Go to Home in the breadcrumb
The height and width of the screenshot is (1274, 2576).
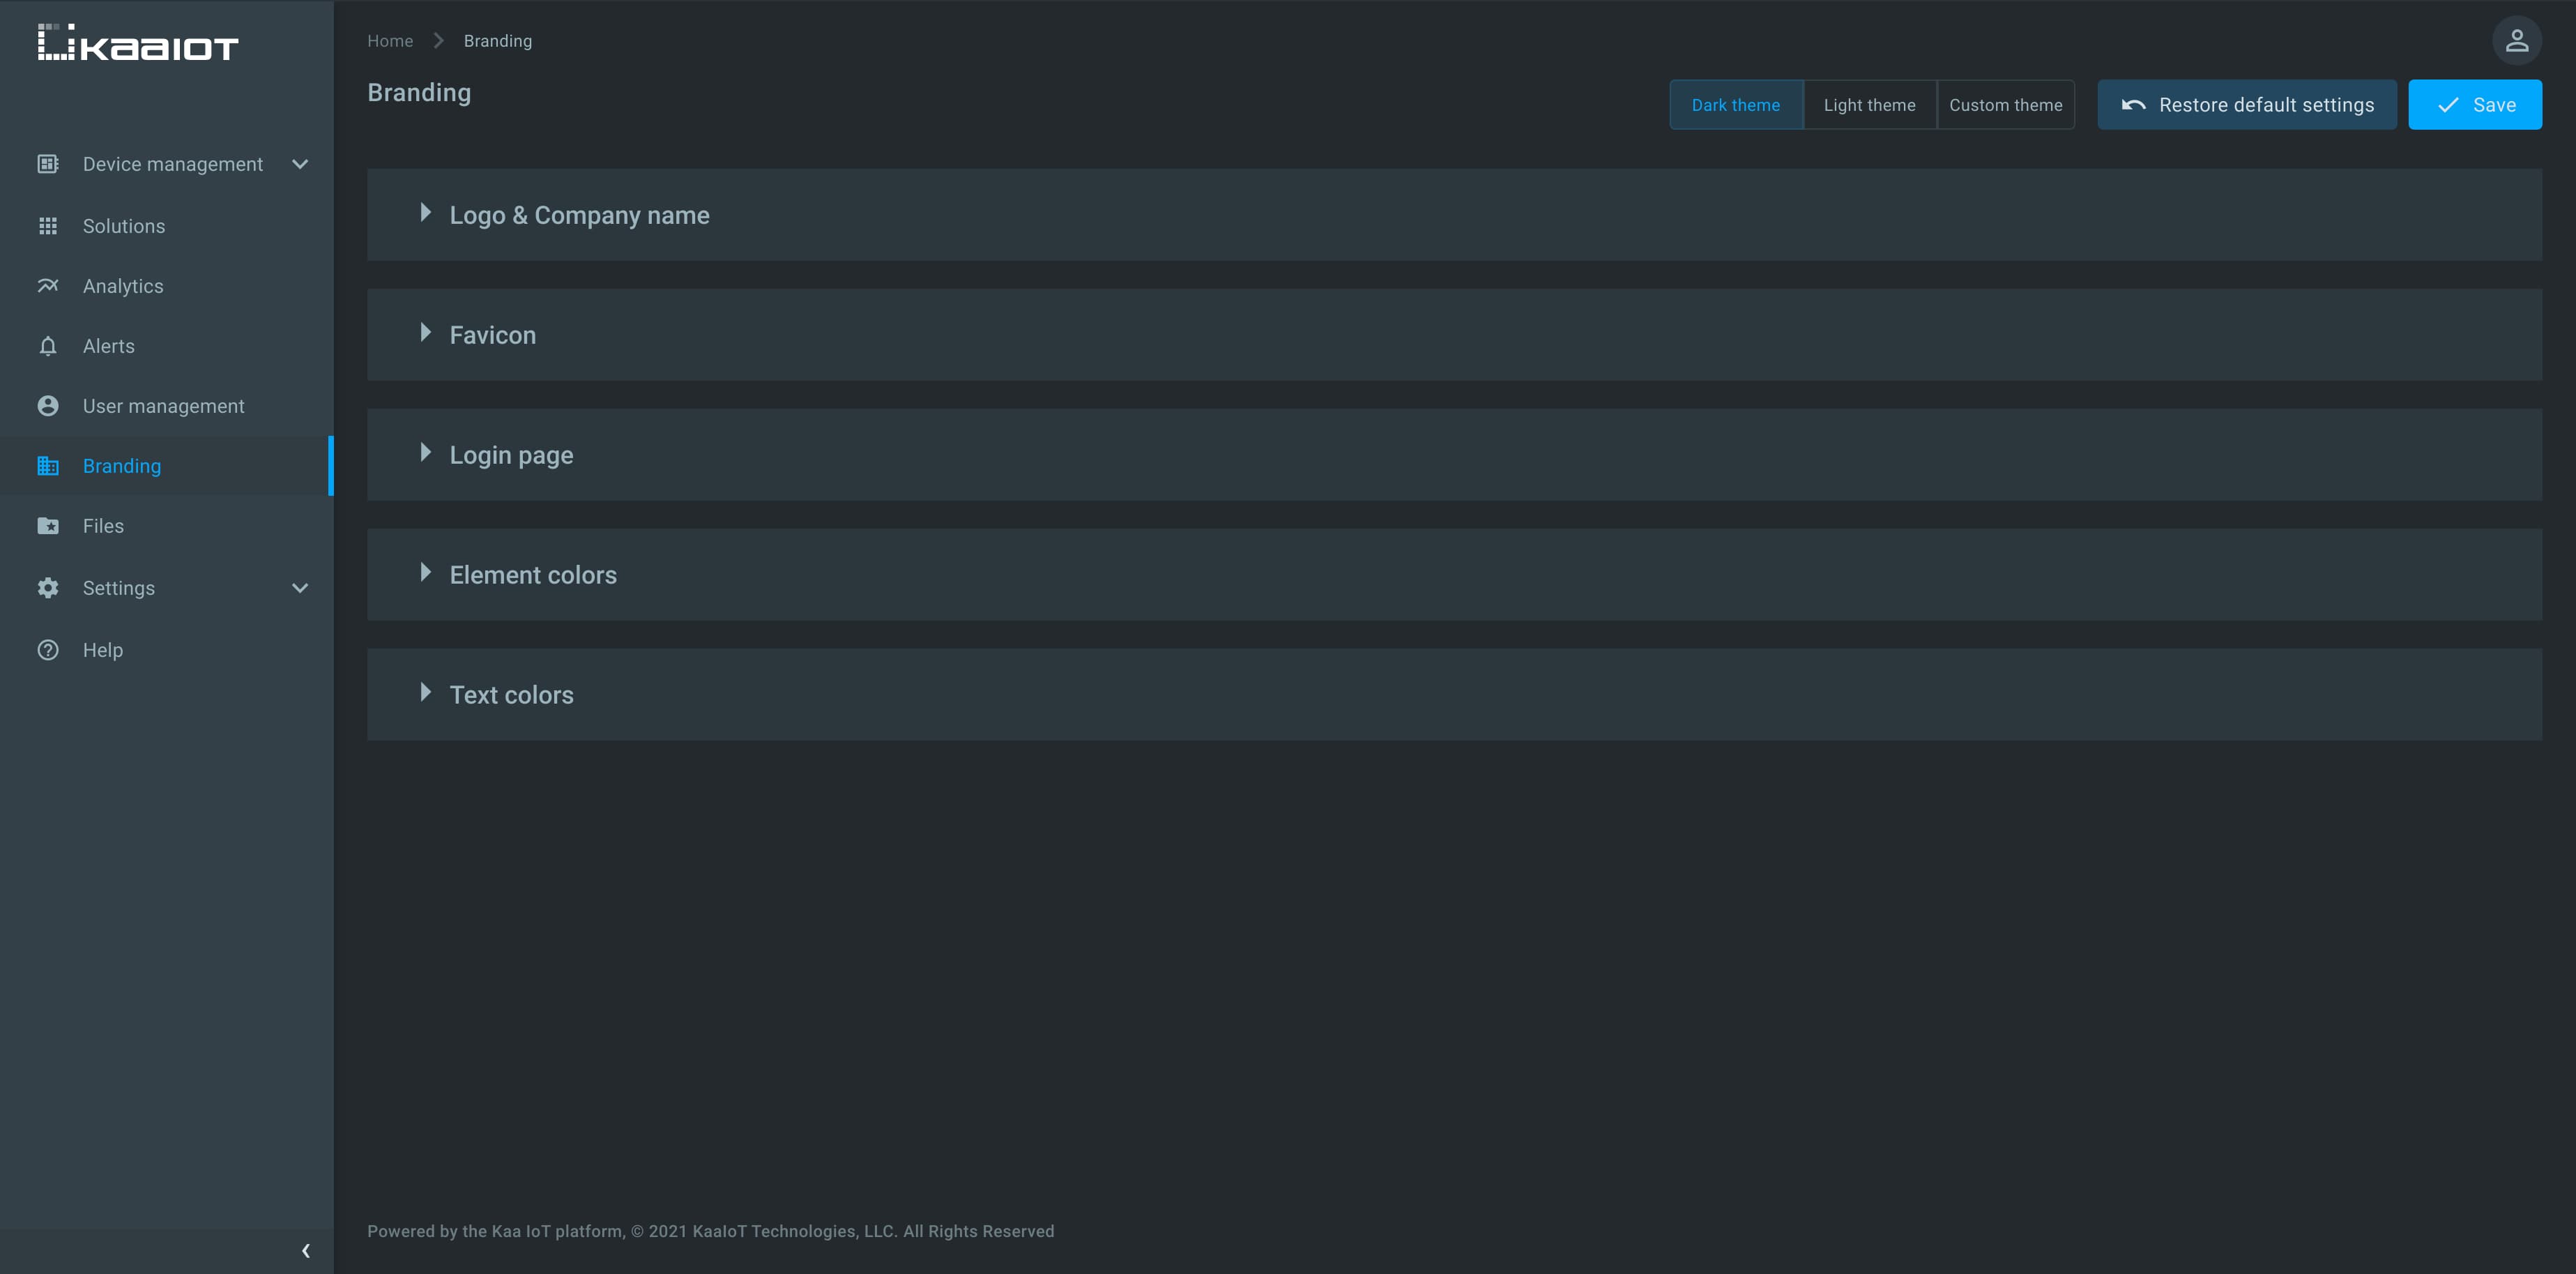click(390, 41)
